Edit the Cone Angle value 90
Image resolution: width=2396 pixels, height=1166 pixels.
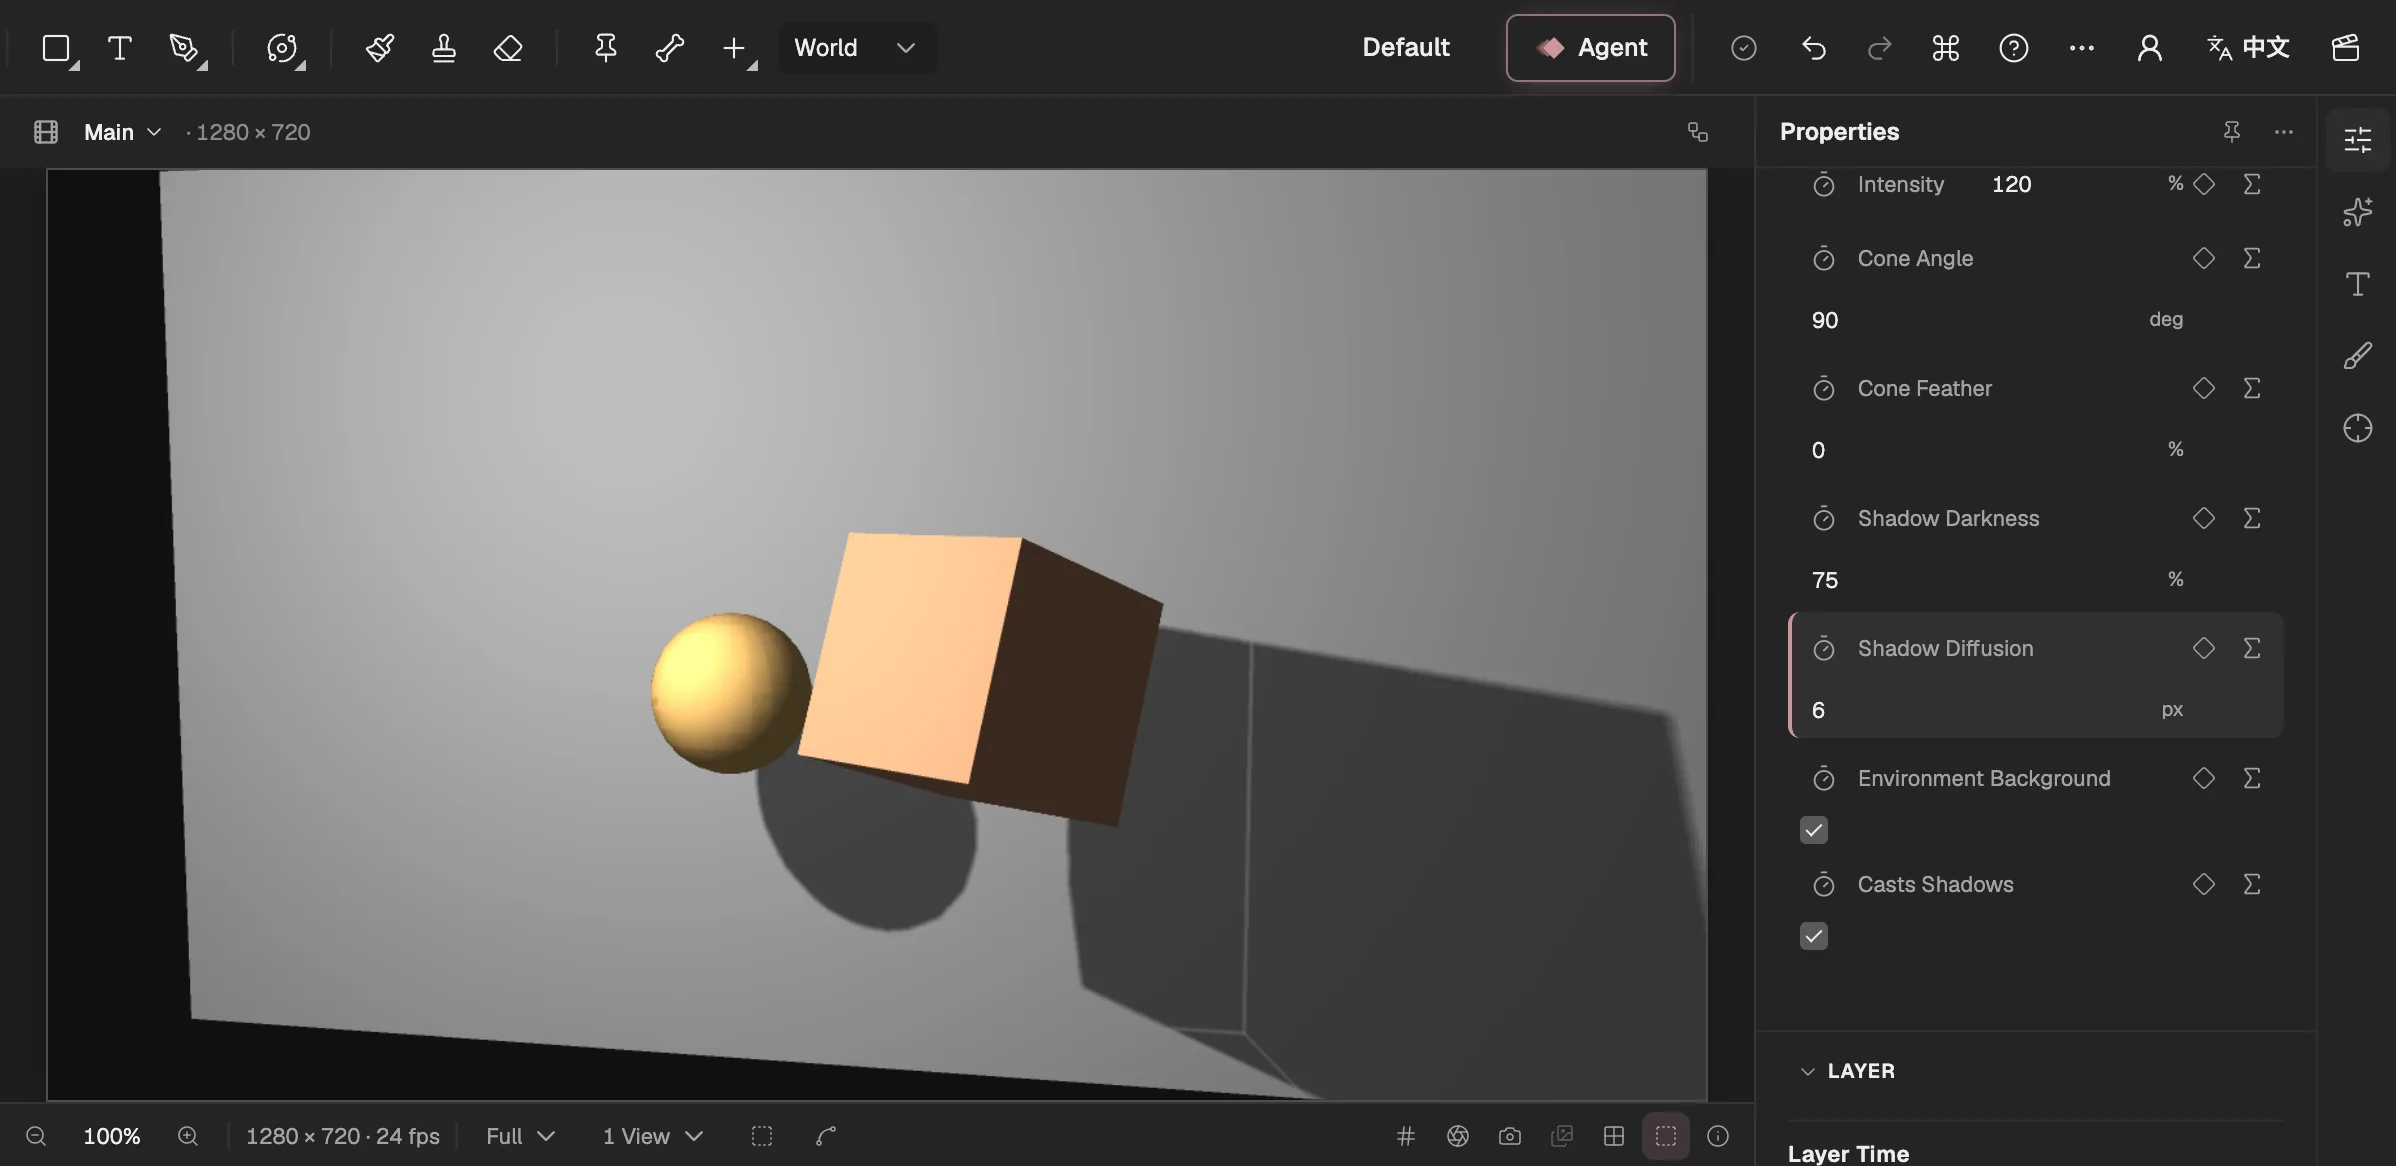[1825, 320]
